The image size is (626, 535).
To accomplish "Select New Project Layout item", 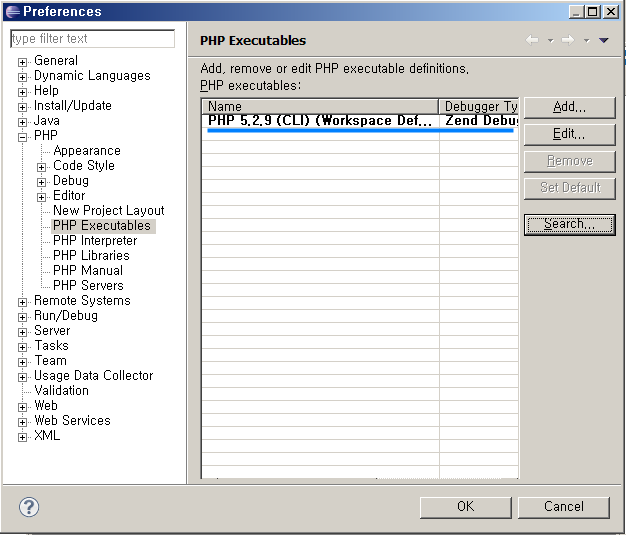I will coord(109,210).
